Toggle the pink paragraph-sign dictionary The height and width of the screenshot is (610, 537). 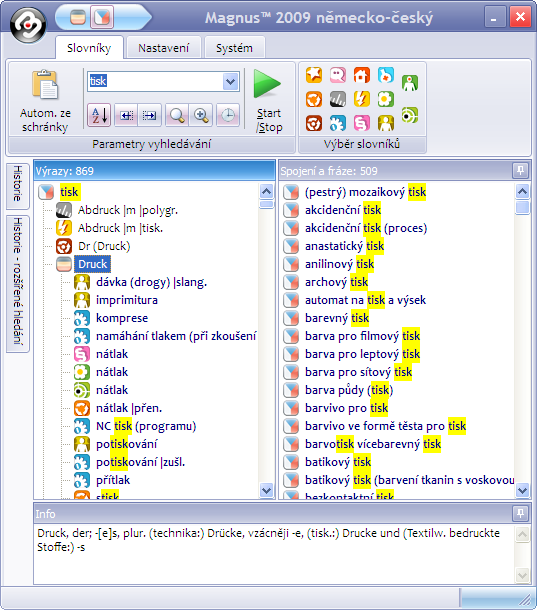coord(362,123)
